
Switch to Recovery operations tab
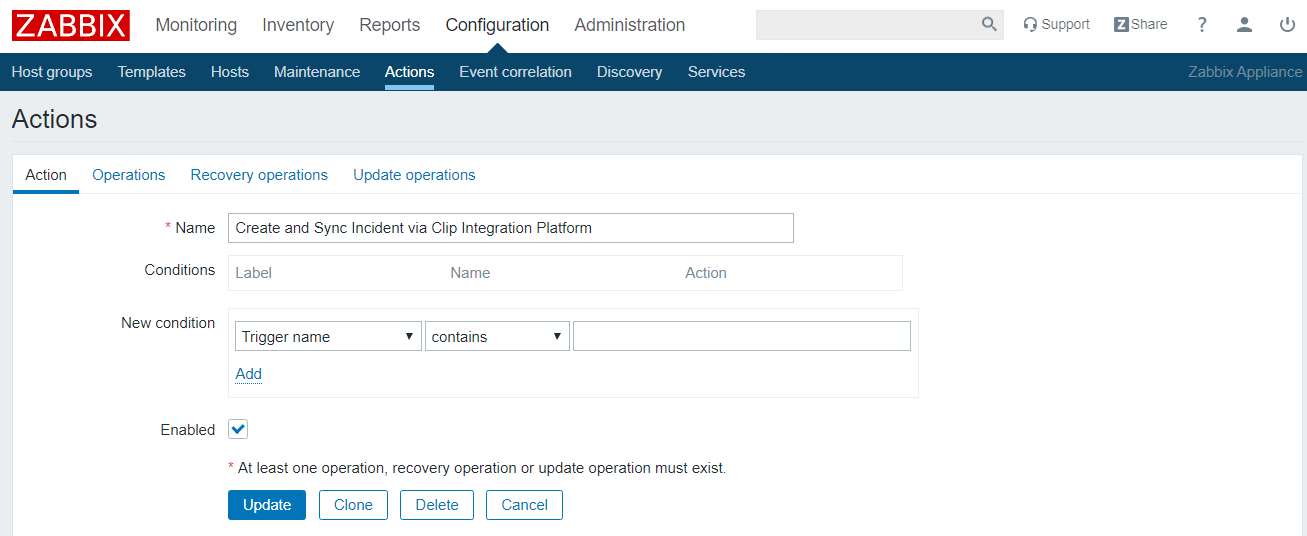[259, 175]
